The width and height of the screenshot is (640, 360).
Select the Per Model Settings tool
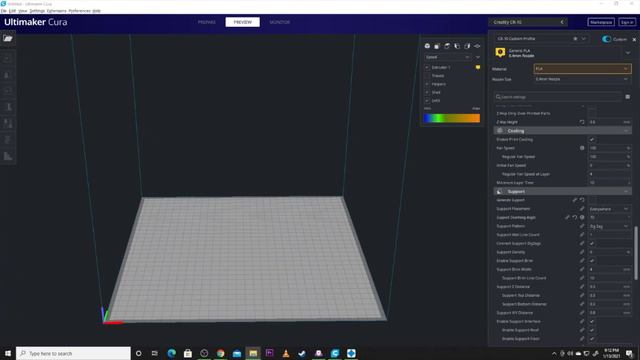(7, 123)
